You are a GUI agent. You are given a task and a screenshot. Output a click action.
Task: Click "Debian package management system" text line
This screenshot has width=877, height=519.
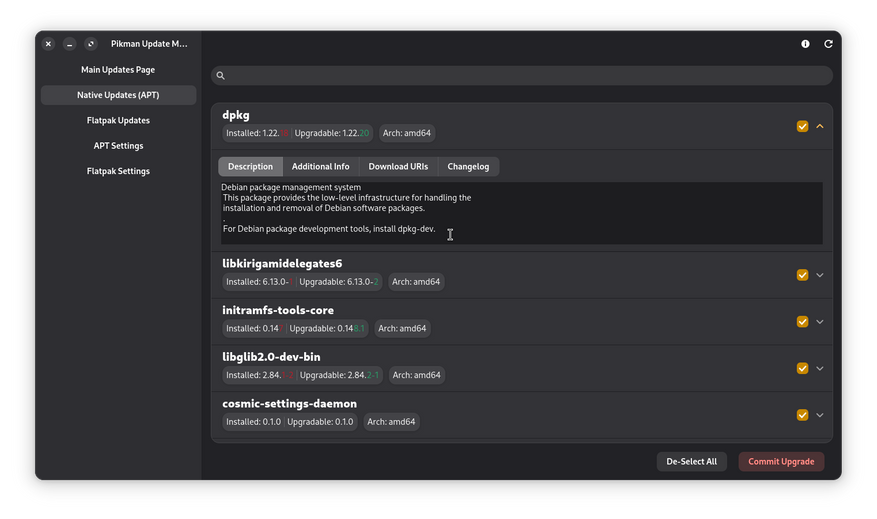(291, 187)
